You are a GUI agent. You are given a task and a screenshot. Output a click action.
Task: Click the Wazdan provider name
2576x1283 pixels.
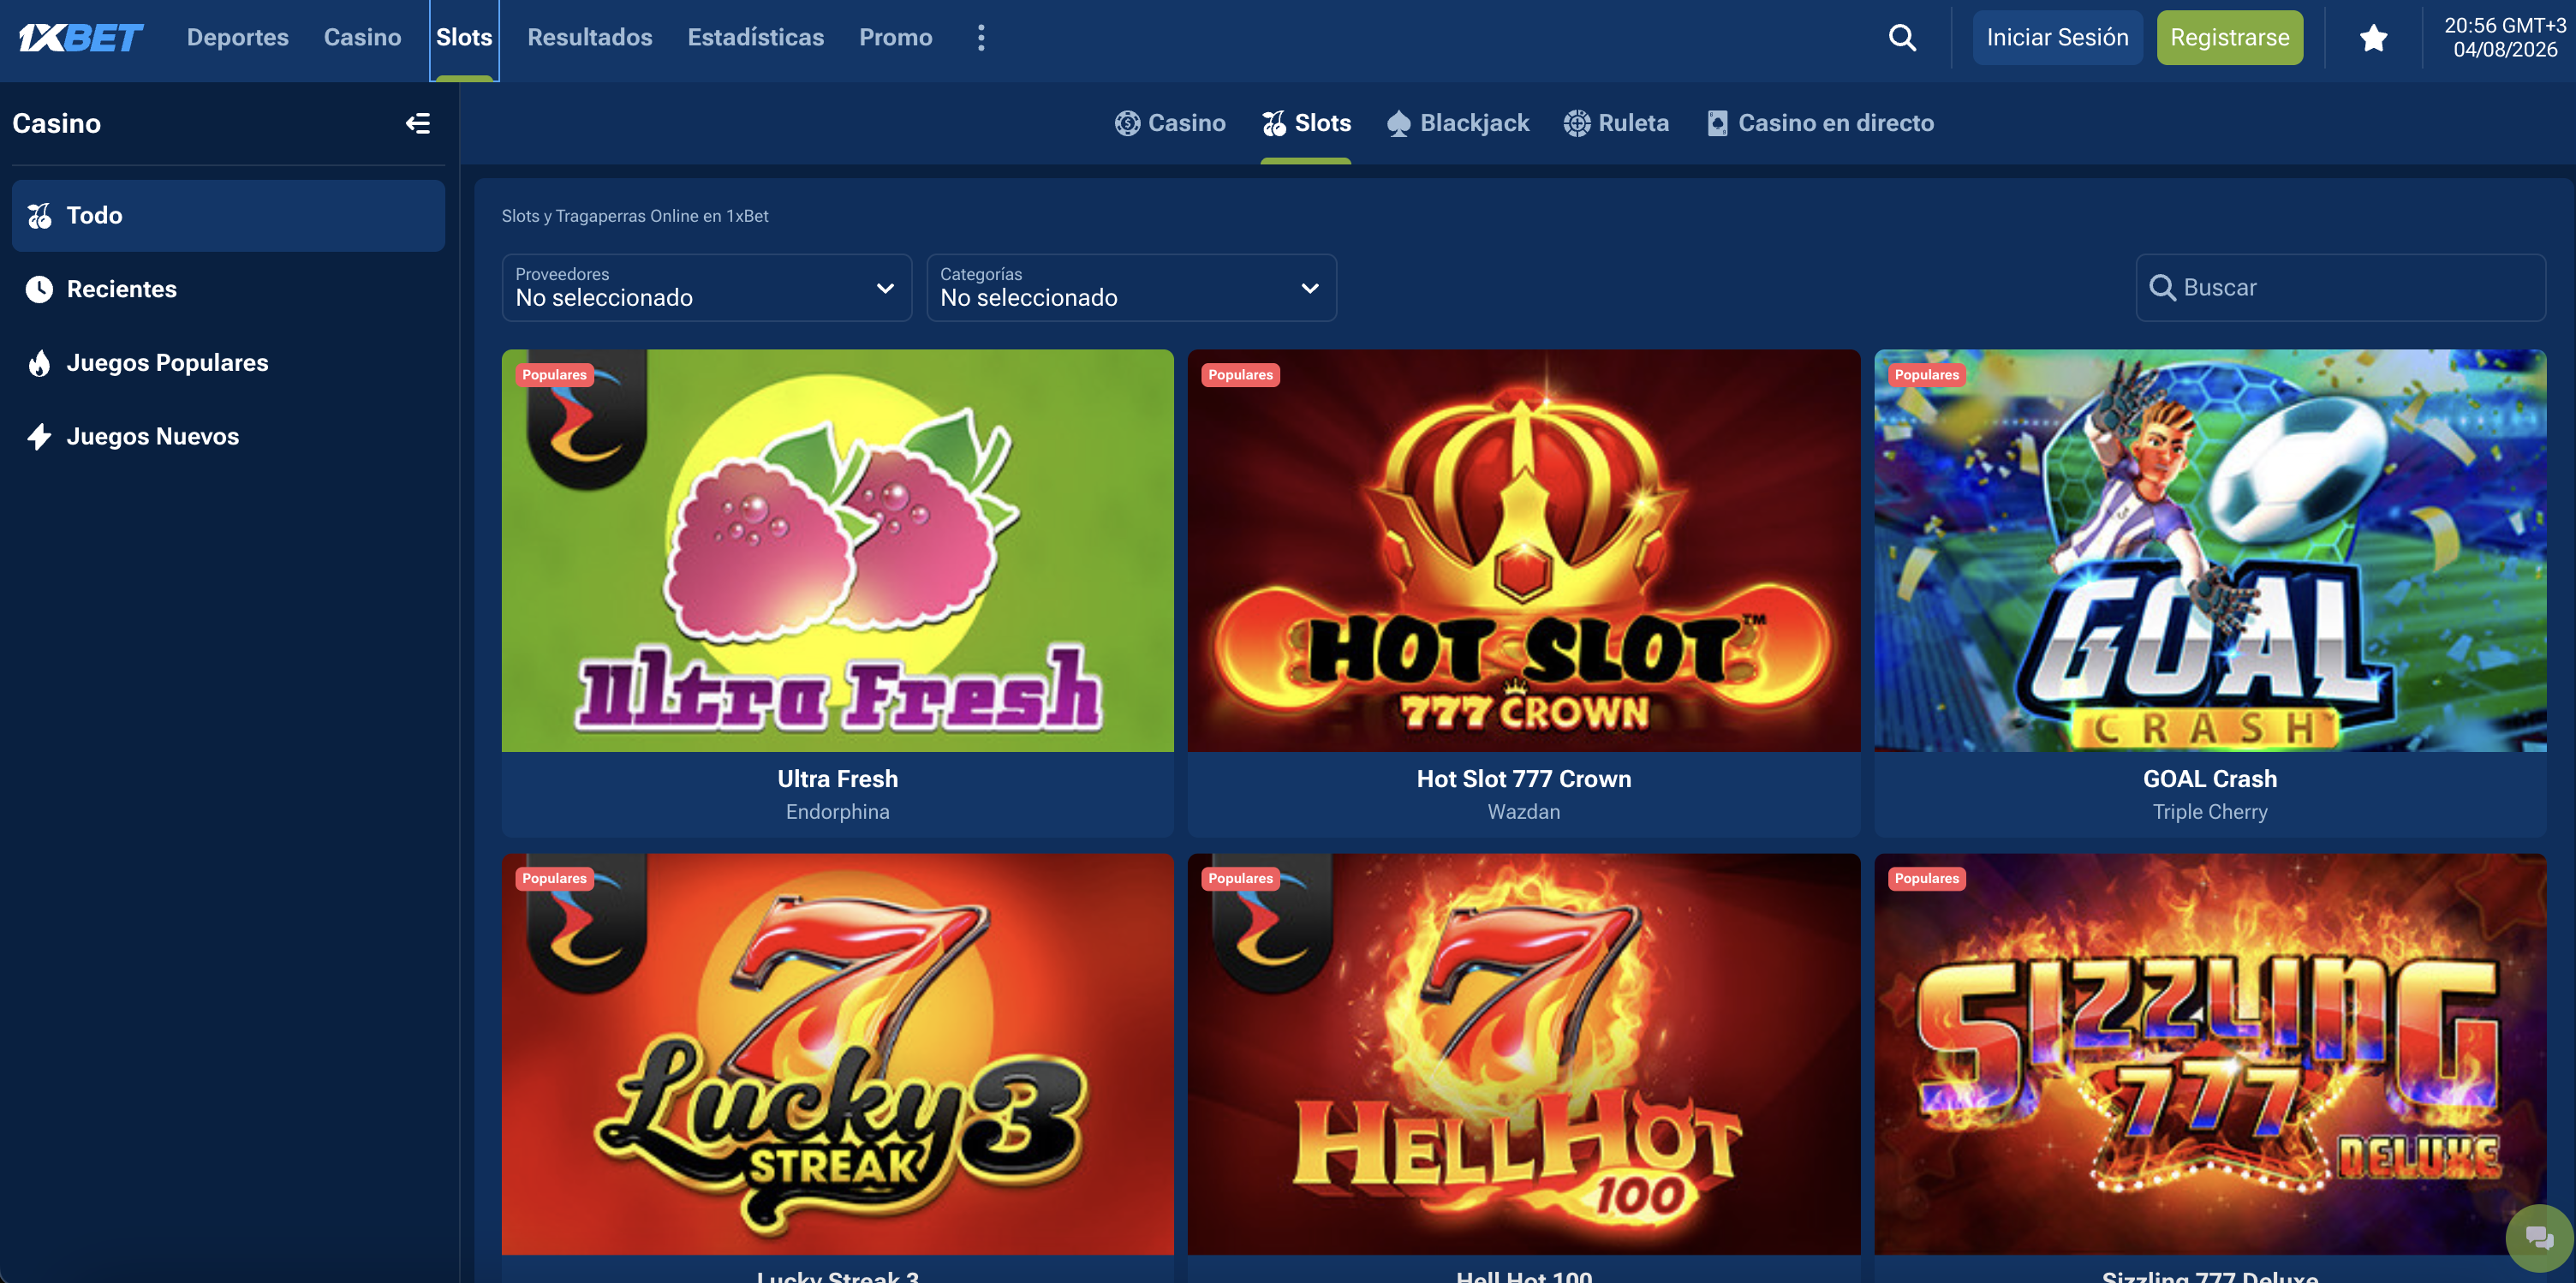coord(1523,812)
